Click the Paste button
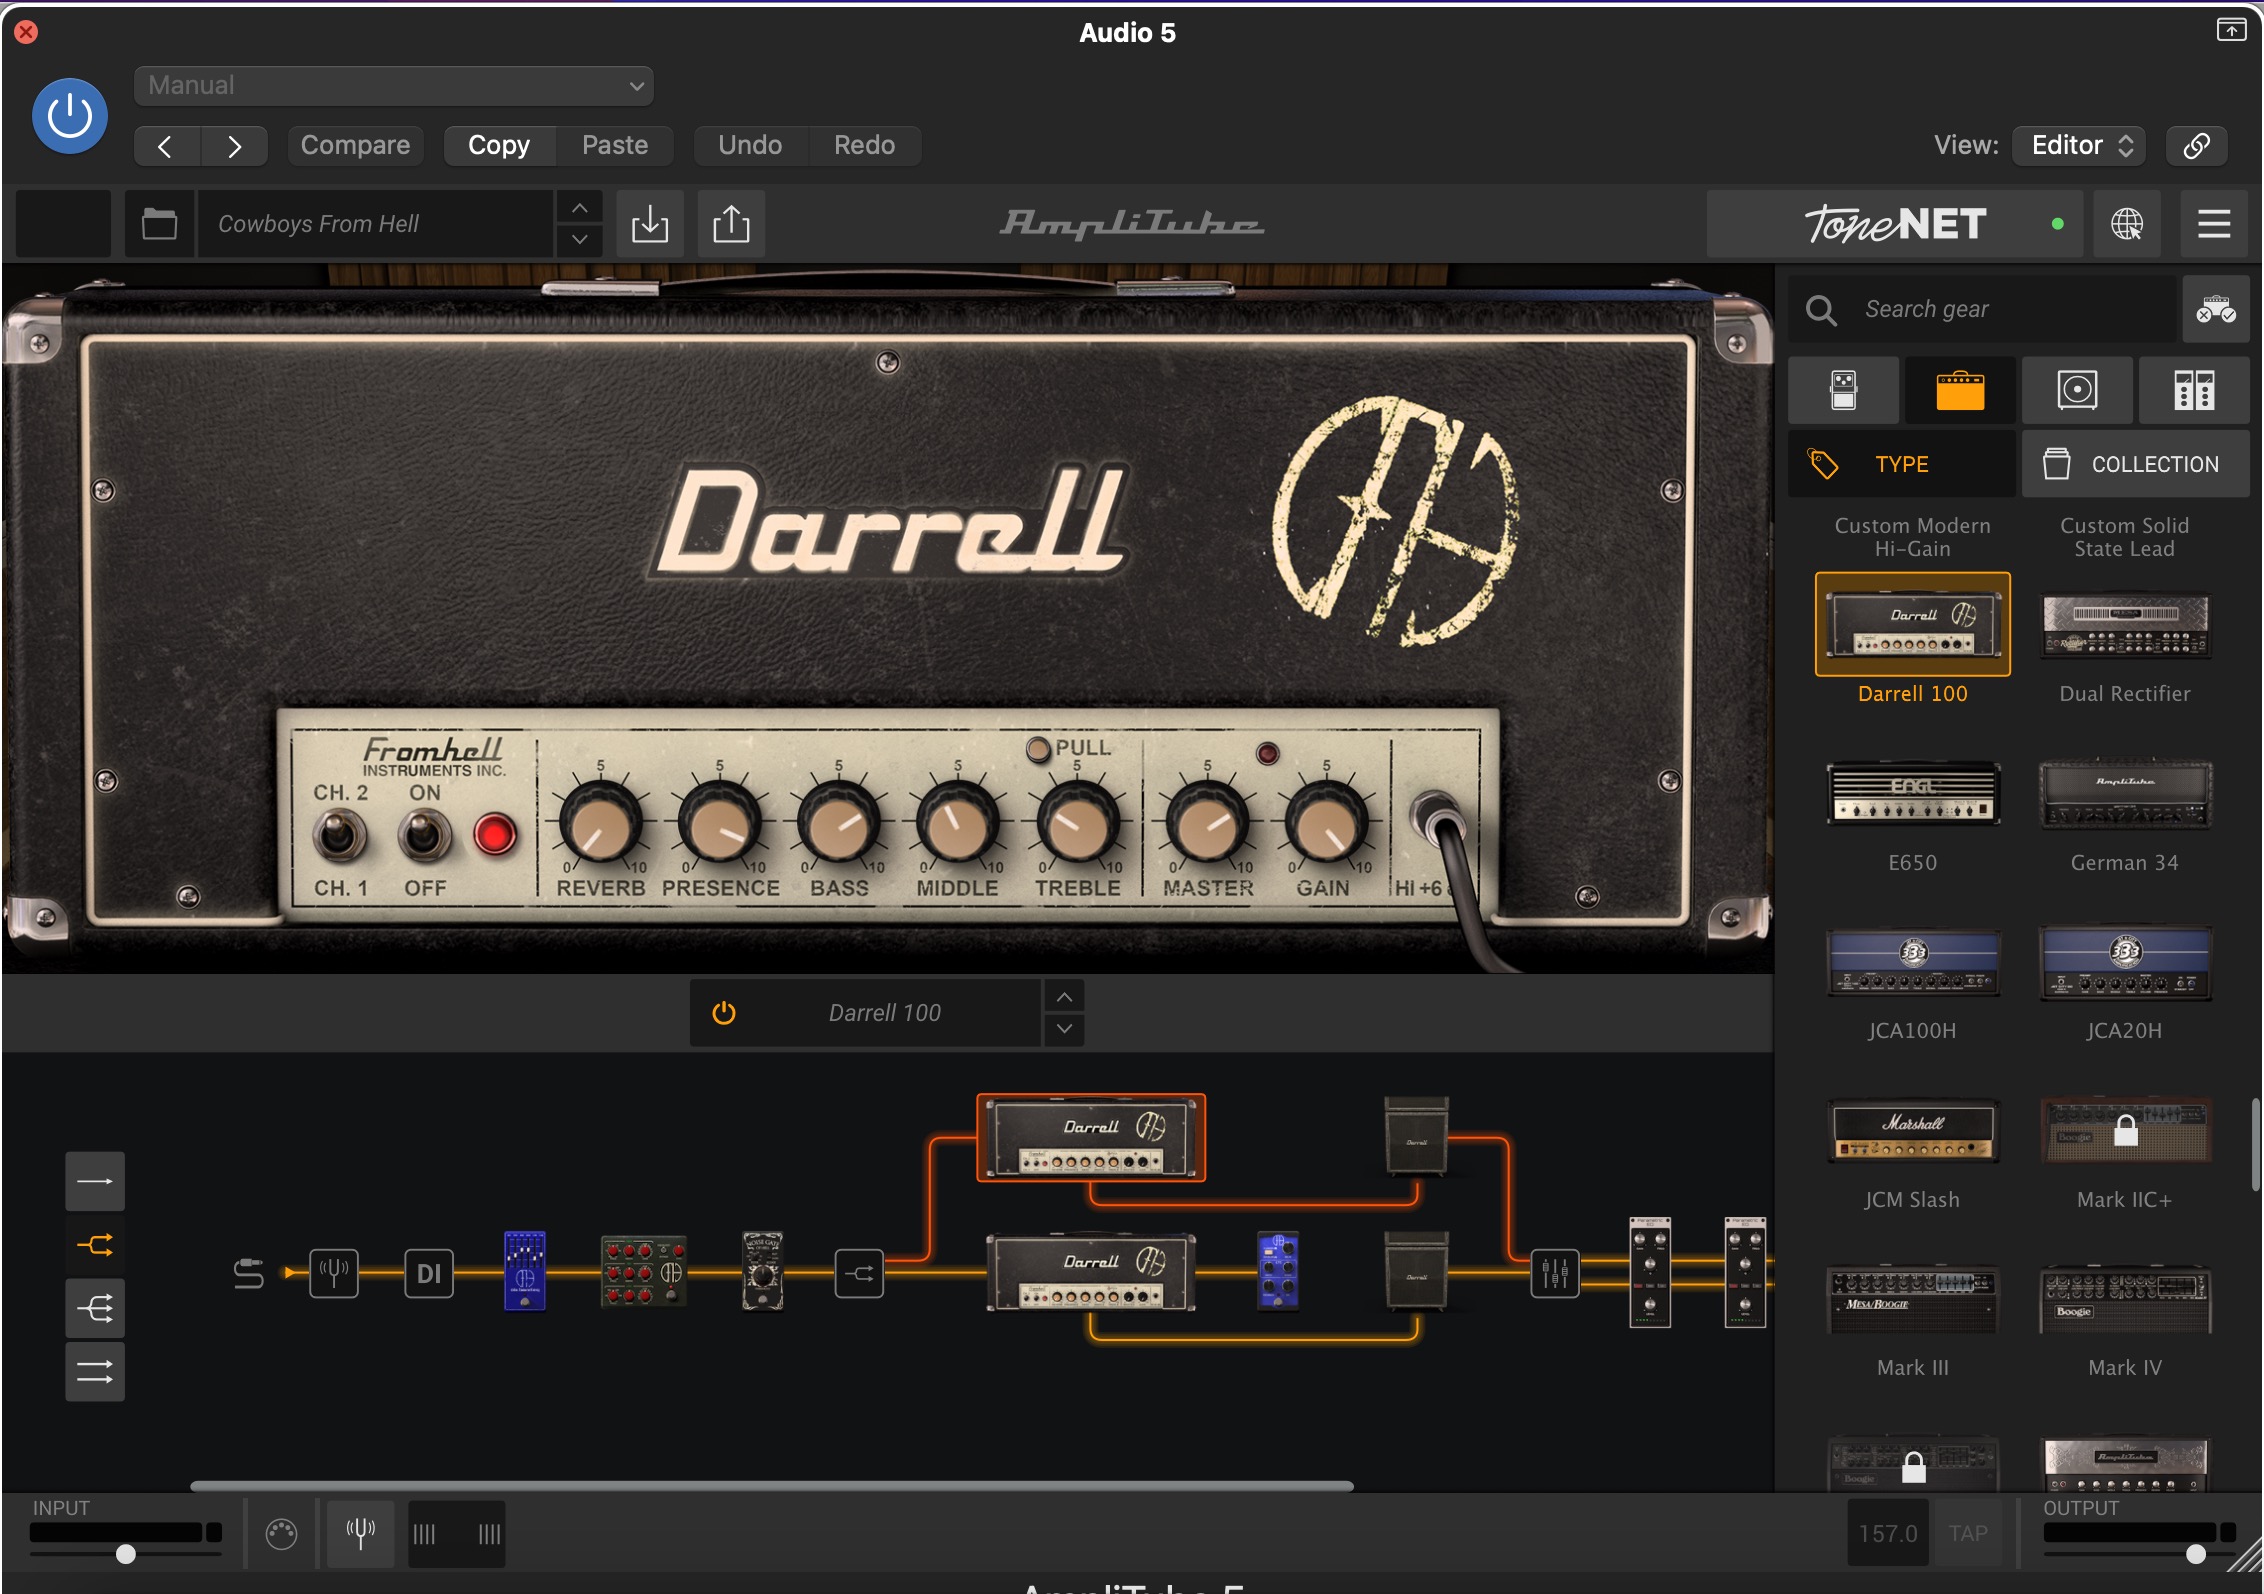 tap(615, 146)
